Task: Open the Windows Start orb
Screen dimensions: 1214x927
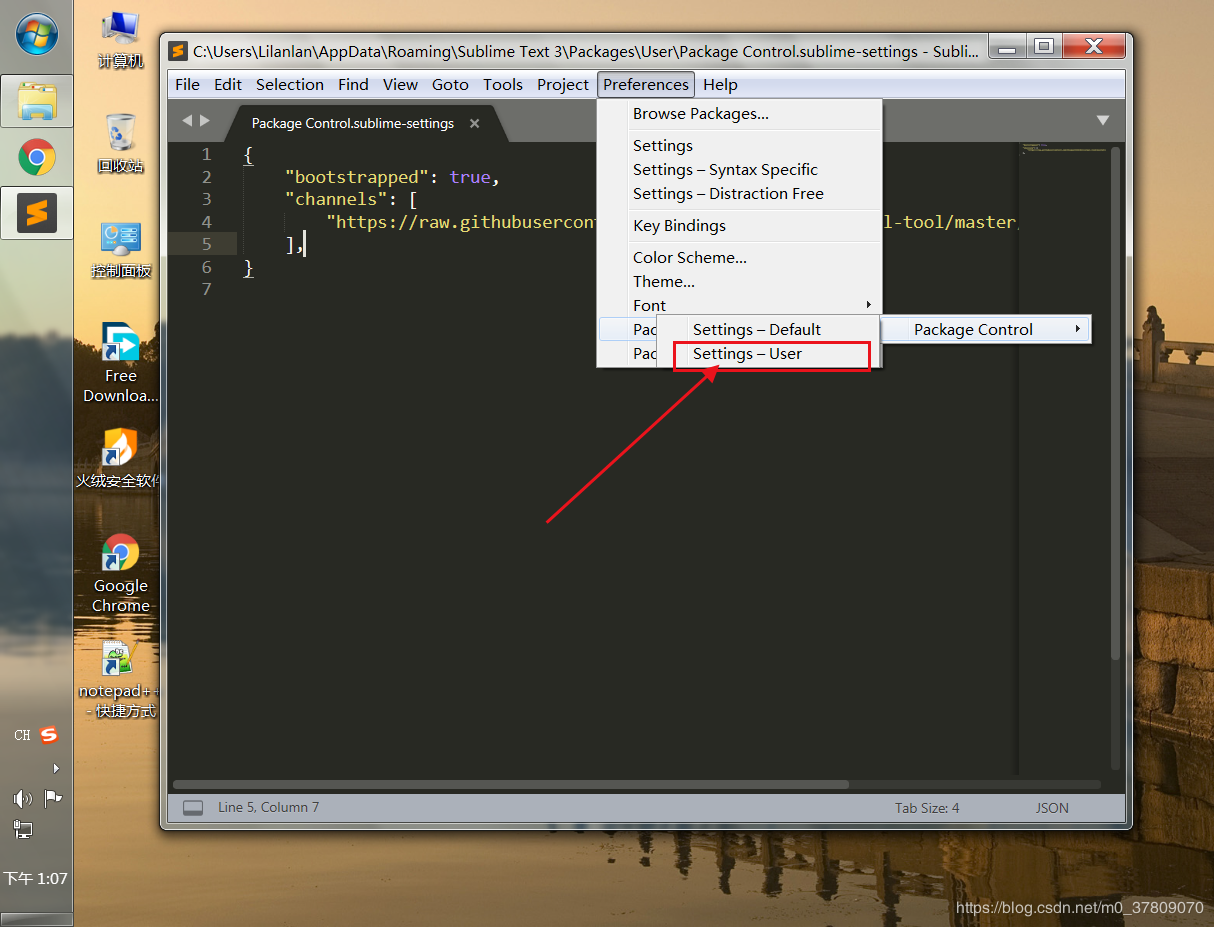Action: [37, 36]
